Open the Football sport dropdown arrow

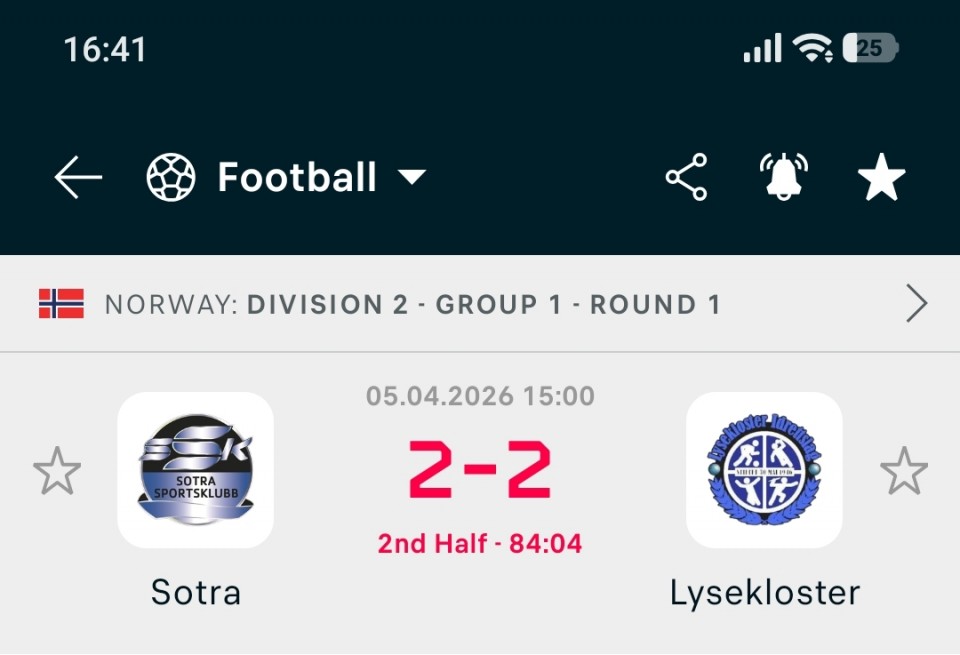[x=412, y=178]
